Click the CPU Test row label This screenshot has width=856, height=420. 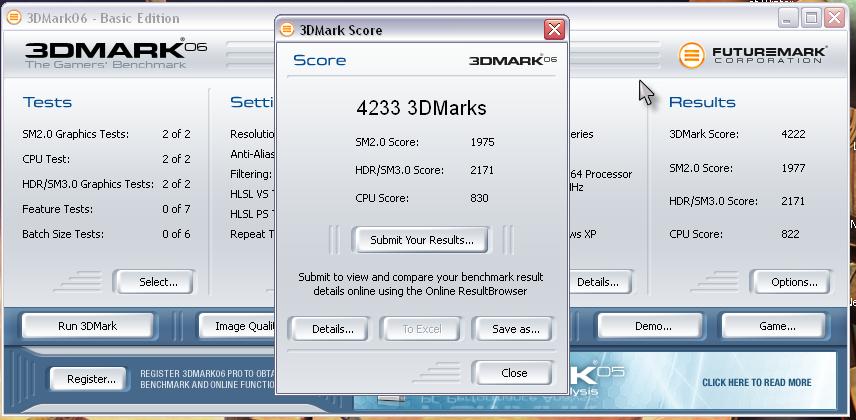(46, 159)
